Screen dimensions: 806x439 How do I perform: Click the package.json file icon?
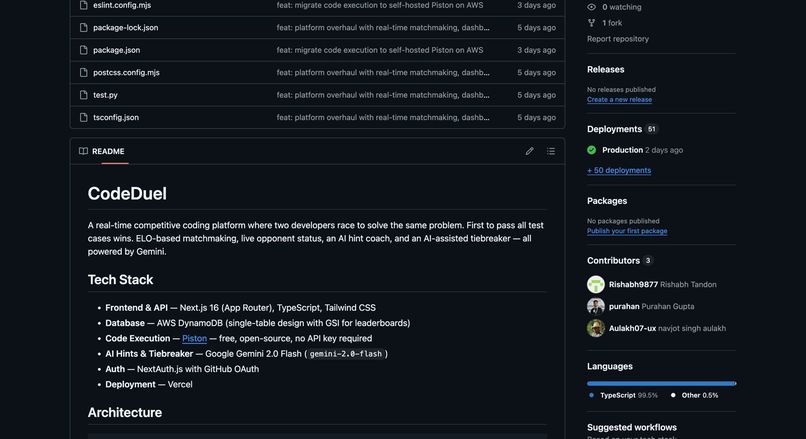point(83,50)
